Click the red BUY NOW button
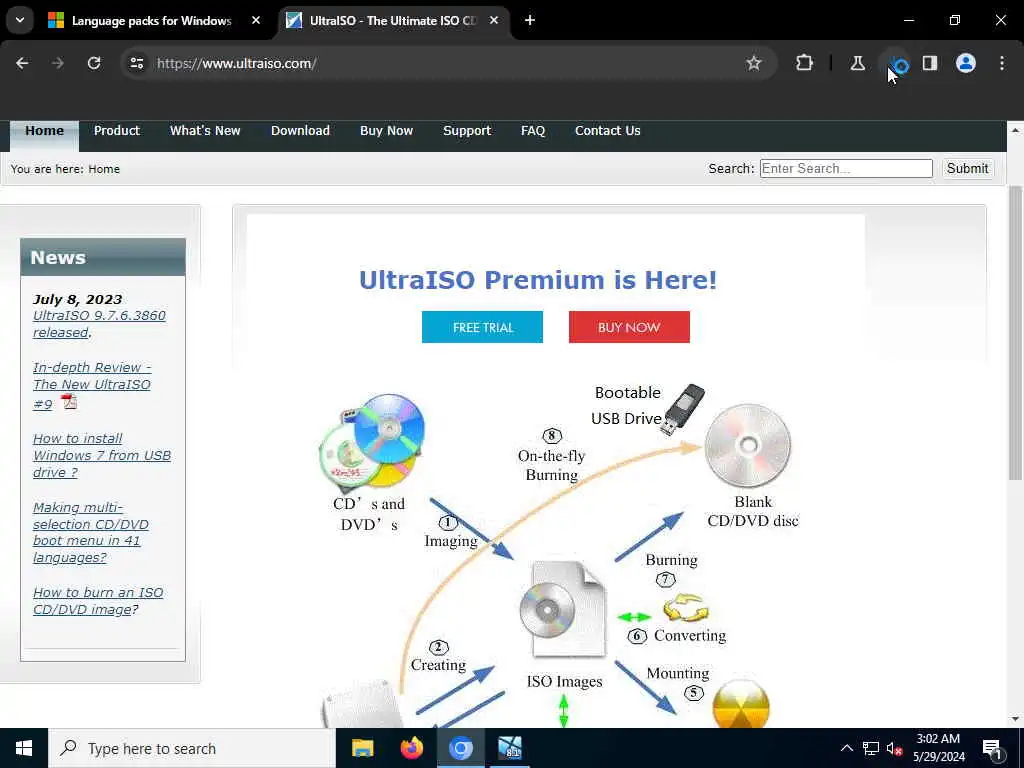Viewport: 1024px width, 768px height. 629,327
